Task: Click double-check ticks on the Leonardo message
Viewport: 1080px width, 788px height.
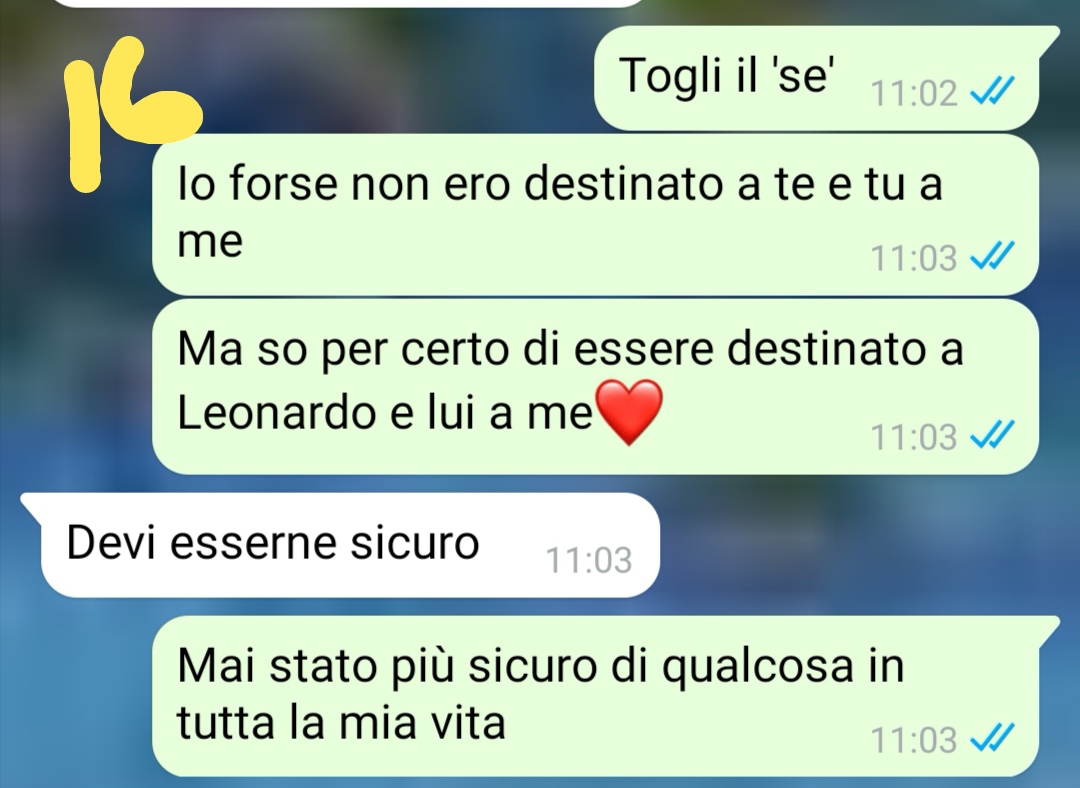Action: pos(992,435)
